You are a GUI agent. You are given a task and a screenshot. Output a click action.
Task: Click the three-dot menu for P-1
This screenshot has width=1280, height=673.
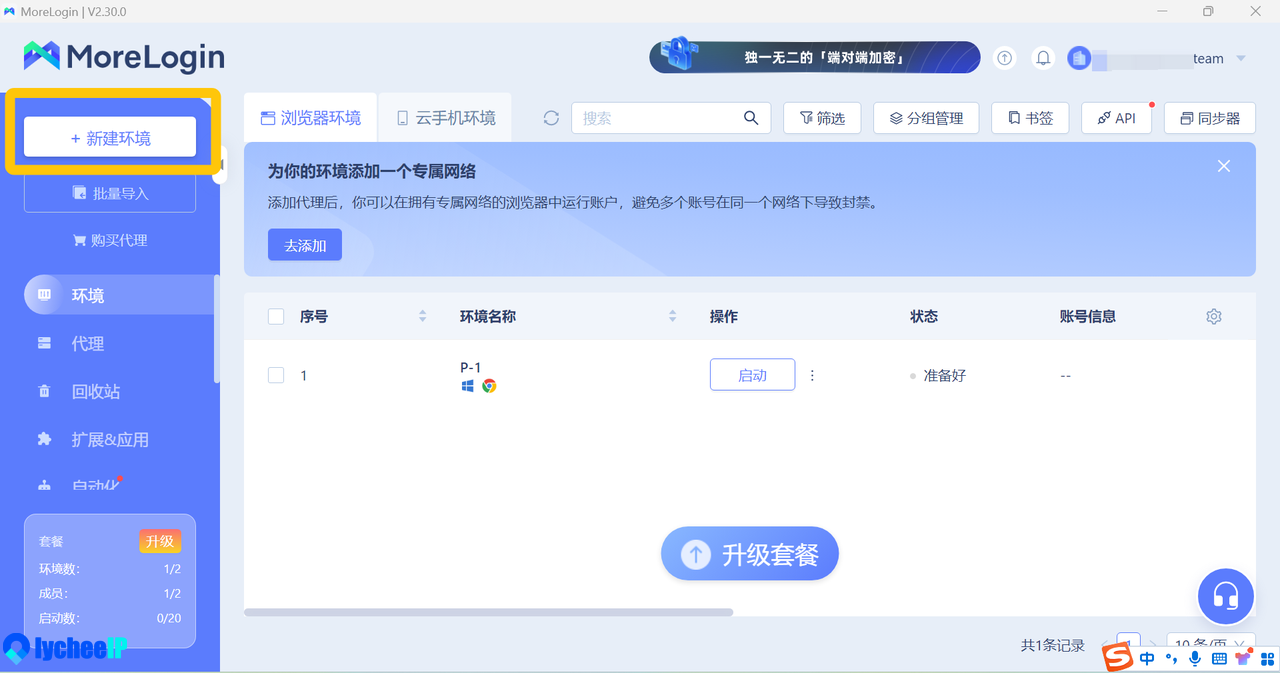[812, 375]
